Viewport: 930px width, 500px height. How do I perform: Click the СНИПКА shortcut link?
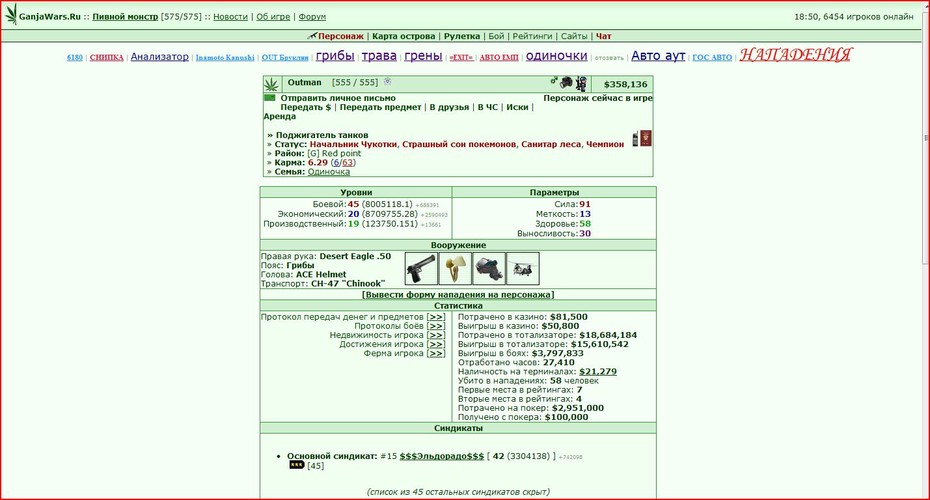[107, 58]
